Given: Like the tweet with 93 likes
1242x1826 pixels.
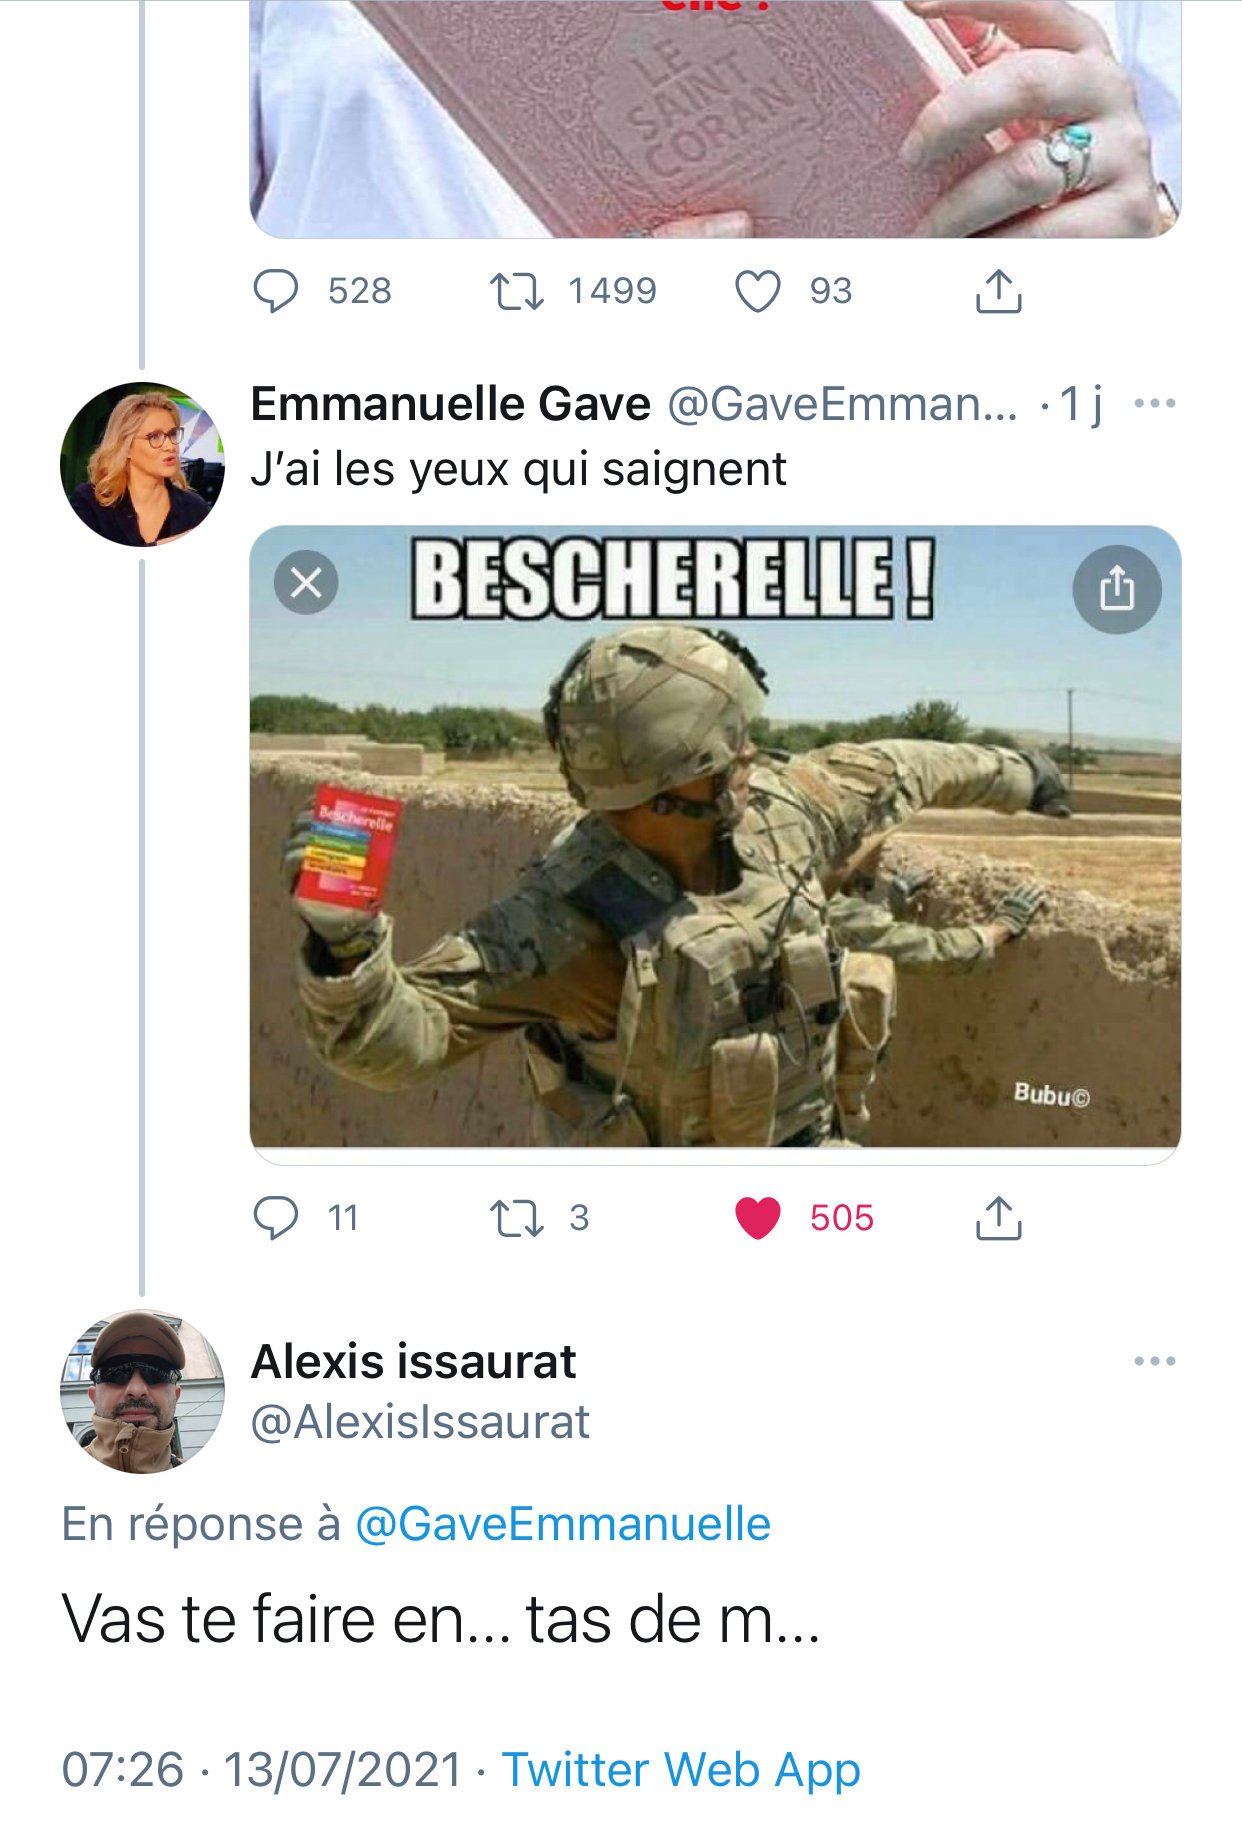Looking at the screenshot, I should tap(757, 291).
